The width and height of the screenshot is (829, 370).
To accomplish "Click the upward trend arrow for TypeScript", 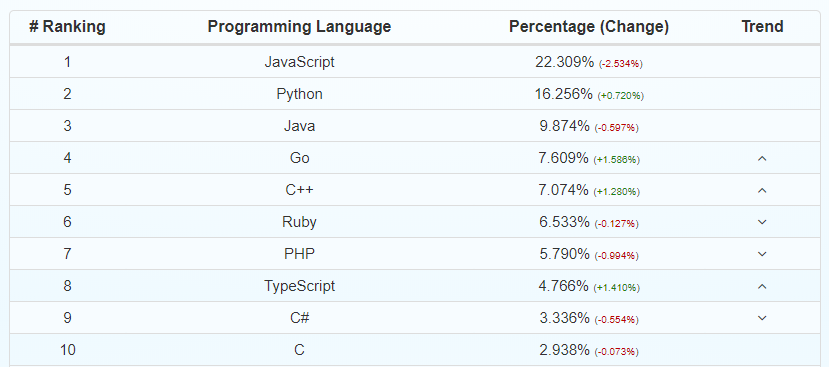I will [762, 286].
